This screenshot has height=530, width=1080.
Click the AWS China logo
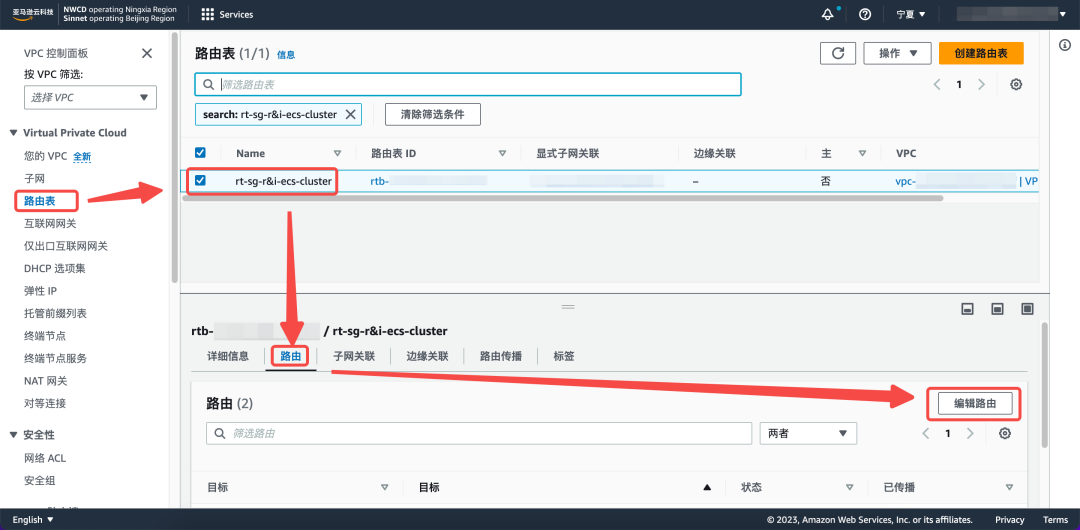[33, 14]
